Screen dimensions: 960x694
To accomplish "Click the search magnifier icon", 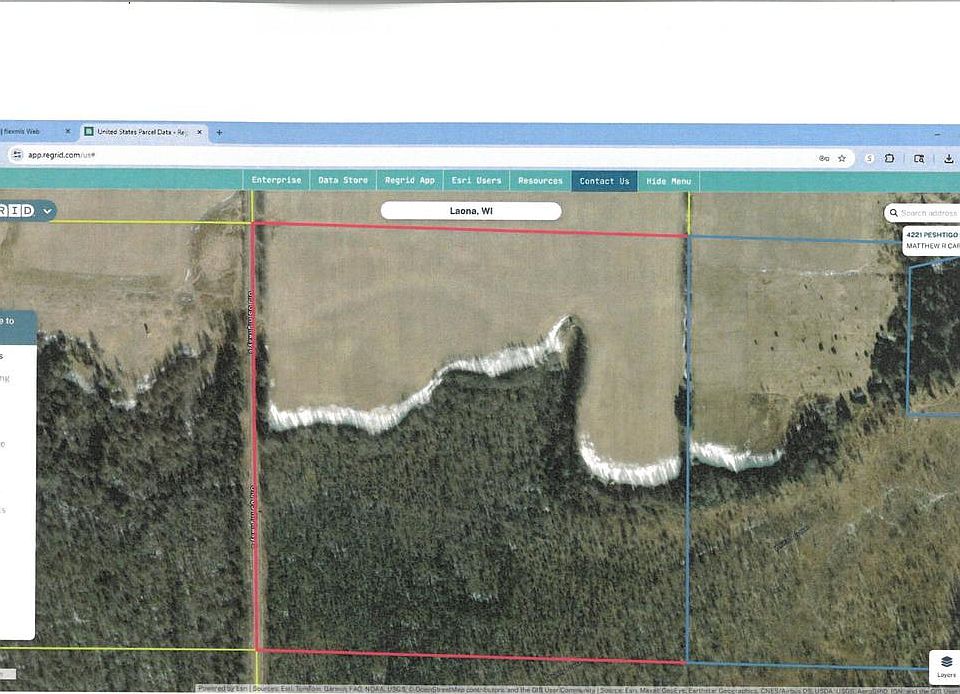I will pyautogui.click(x=893, y=213).
